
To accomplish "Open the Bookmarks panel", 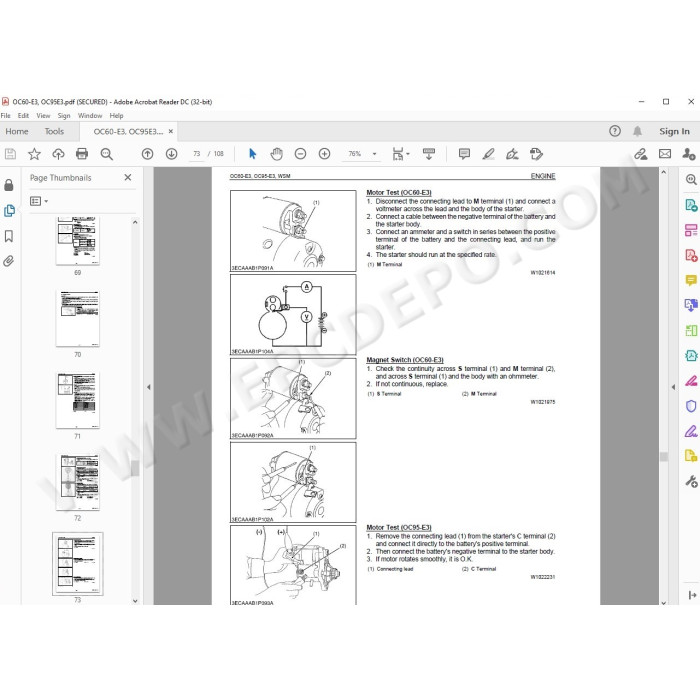I will pyautogui.click(x=9, y=236).
